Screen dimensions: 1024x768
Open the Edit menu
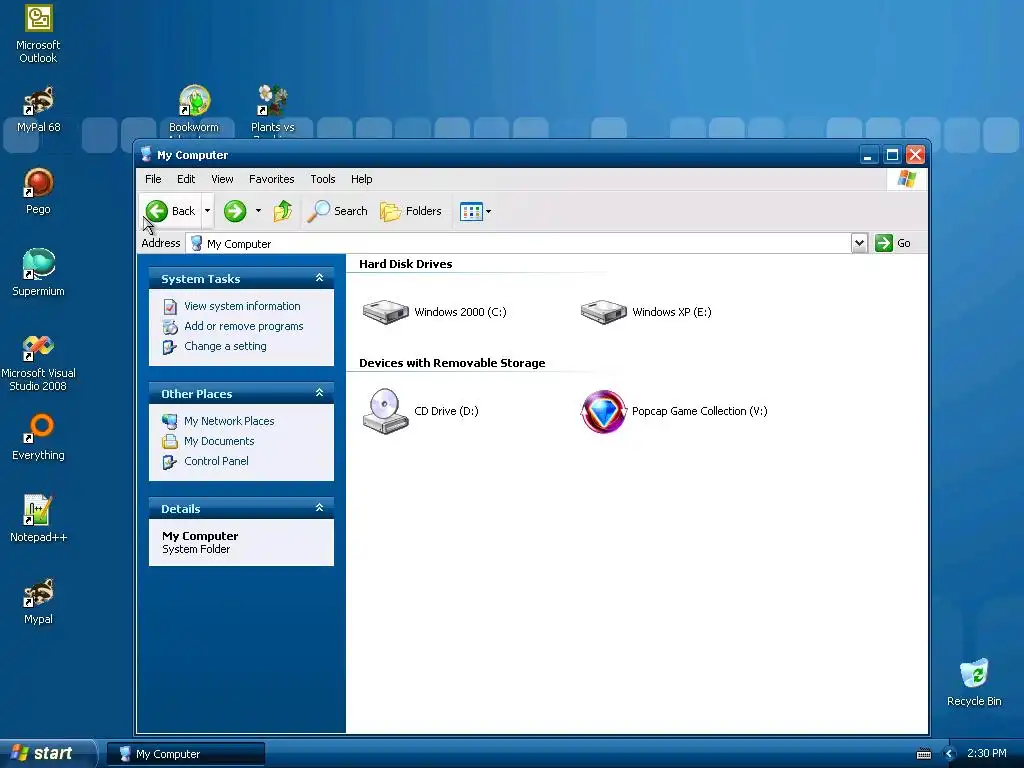(186, 179)
